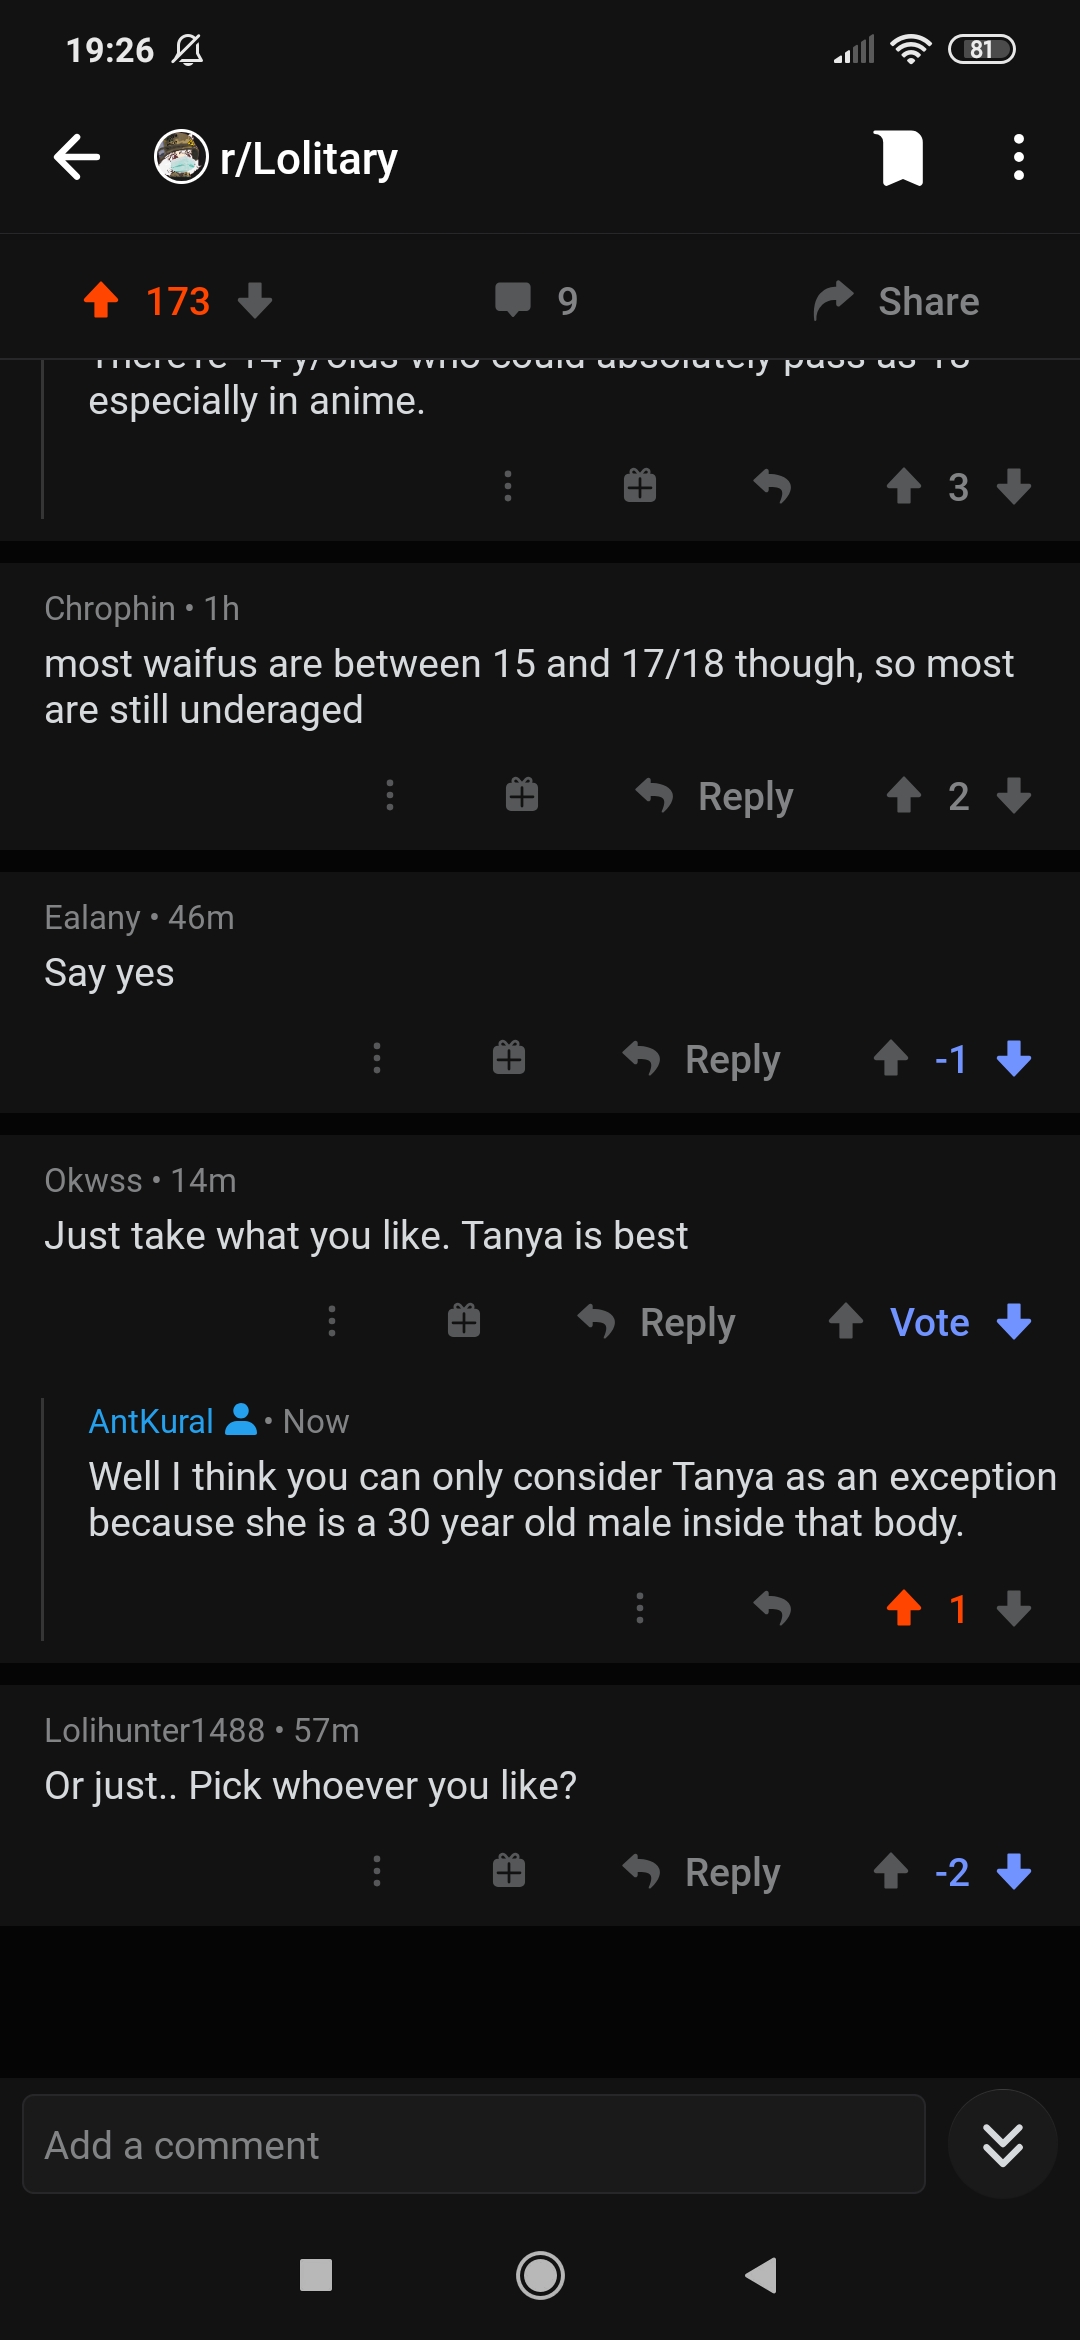Open the post overflow menu via three dots
This screenshot has height=2340, width=1080.
pyautogui.click(x=1018, y=157)
